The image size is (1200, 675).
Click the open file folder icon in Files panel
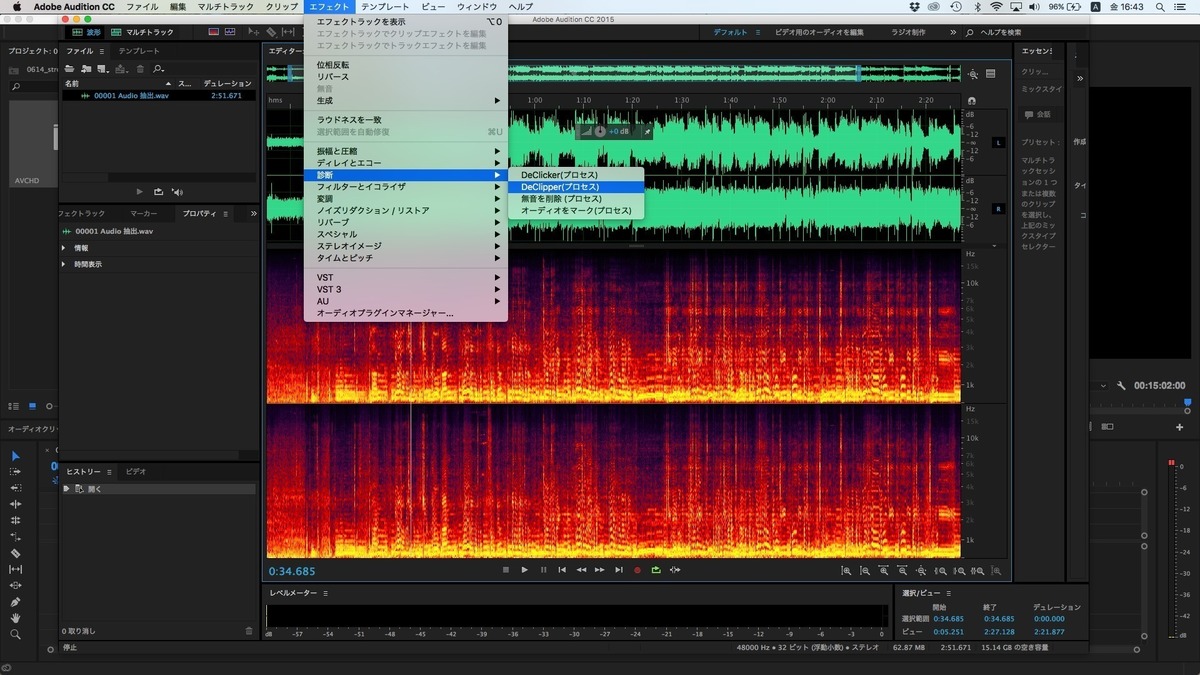point(70,69)
